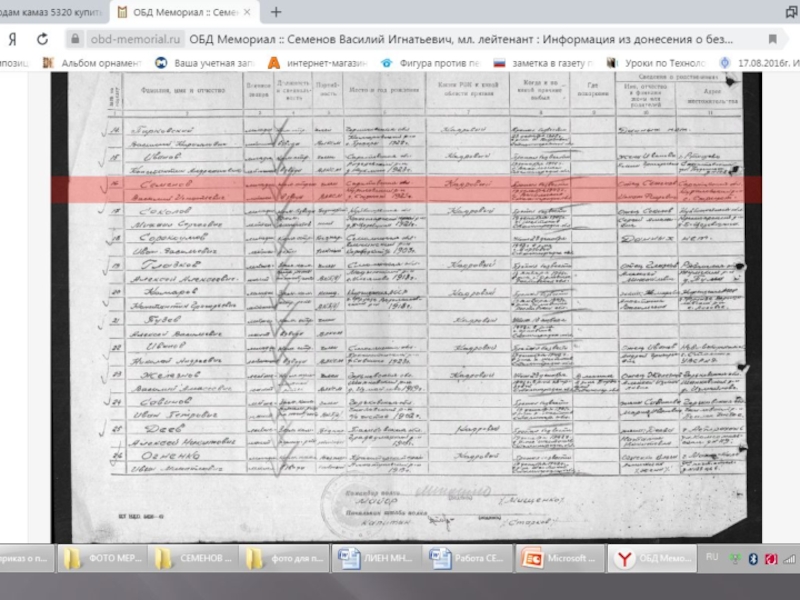Image resolution: width=800 pixels, height=600 pixels.
Task: Open the Ваша учетная зап bookmark
Action: 205,63
